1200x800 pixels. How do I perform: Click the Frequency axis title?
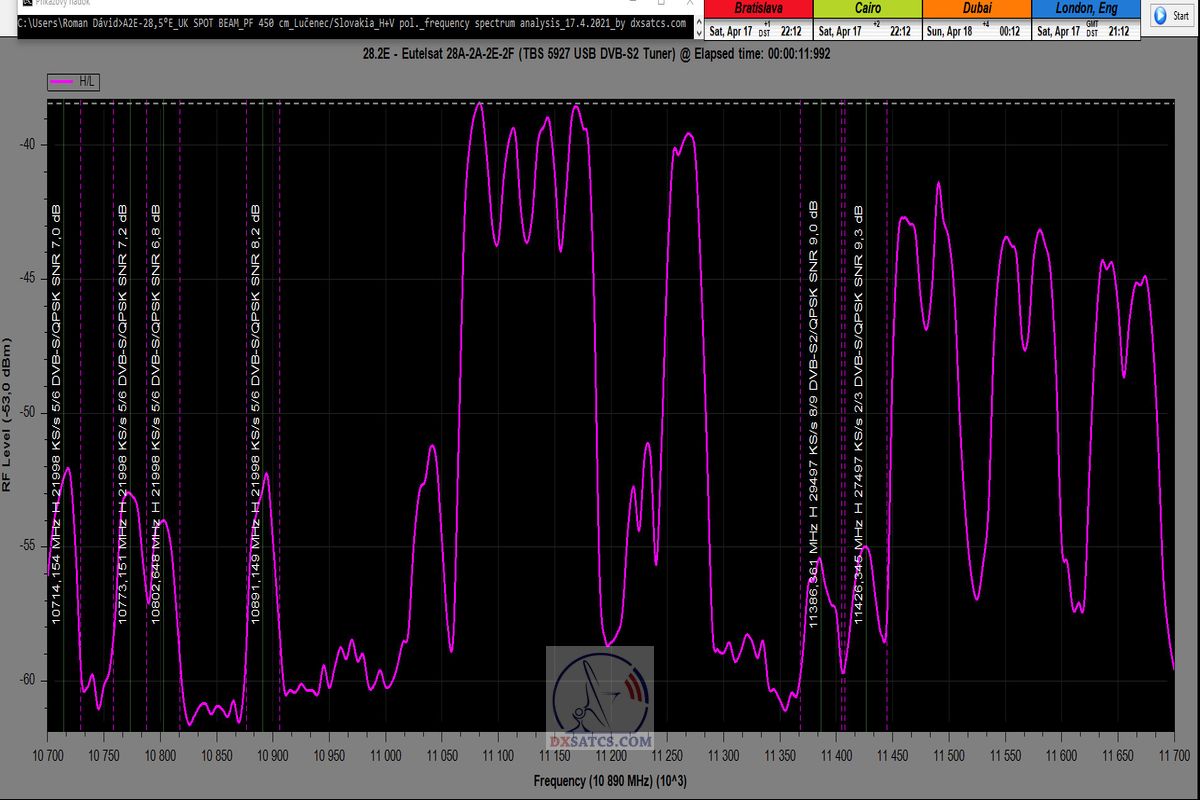pyautogui.click(x=609, y=780)
